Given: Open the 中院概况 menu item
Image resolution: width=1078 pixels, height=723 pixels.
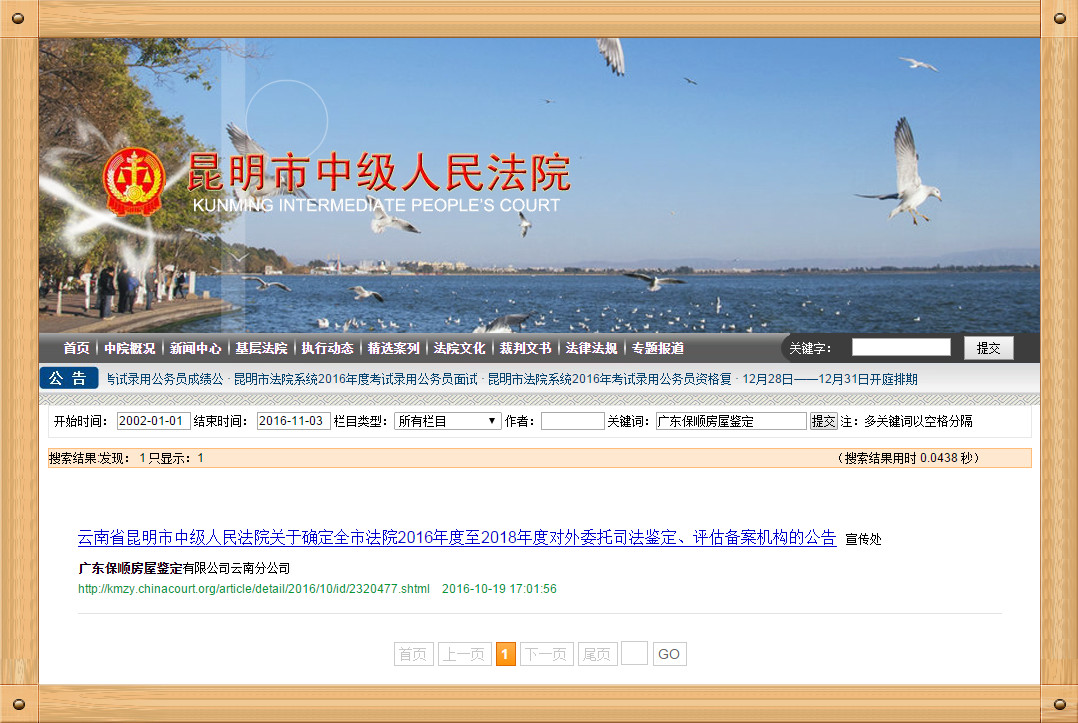Looking at the screenshot, I should click(129, 348).
